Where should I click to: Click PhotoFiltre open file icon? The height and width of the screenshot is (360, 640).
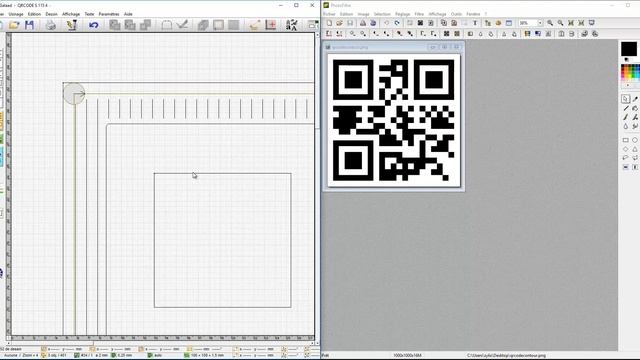pos(339,23)
